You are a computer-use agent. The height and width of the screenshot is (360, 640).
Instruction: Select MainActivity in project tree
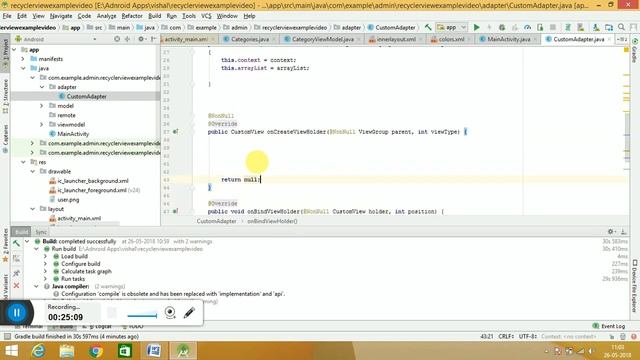coord(73,134)
